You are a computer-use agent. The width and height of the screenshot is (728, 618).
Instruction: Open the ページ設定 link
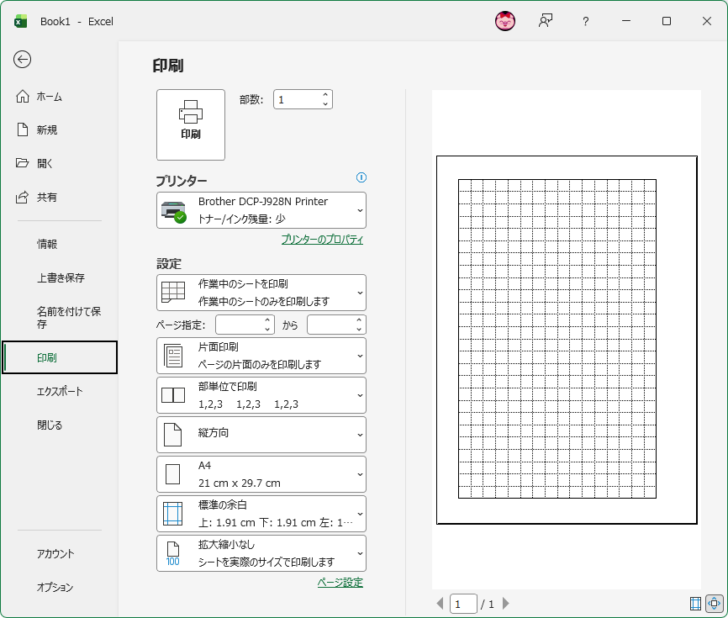click(340, 582)
